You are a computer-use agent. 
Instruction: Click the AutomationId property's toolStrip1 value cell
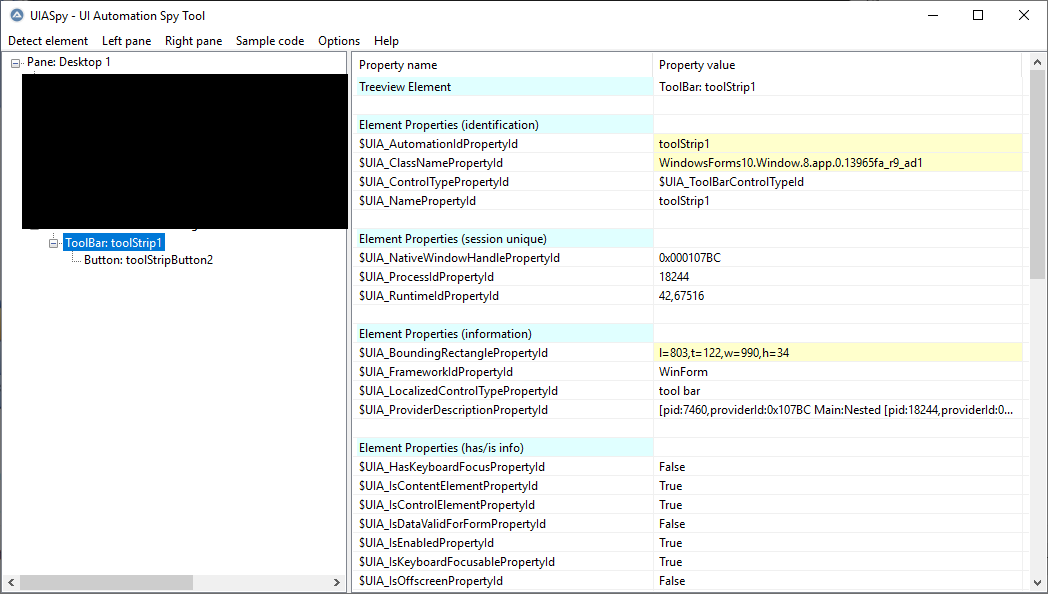(x=837, y=144)
